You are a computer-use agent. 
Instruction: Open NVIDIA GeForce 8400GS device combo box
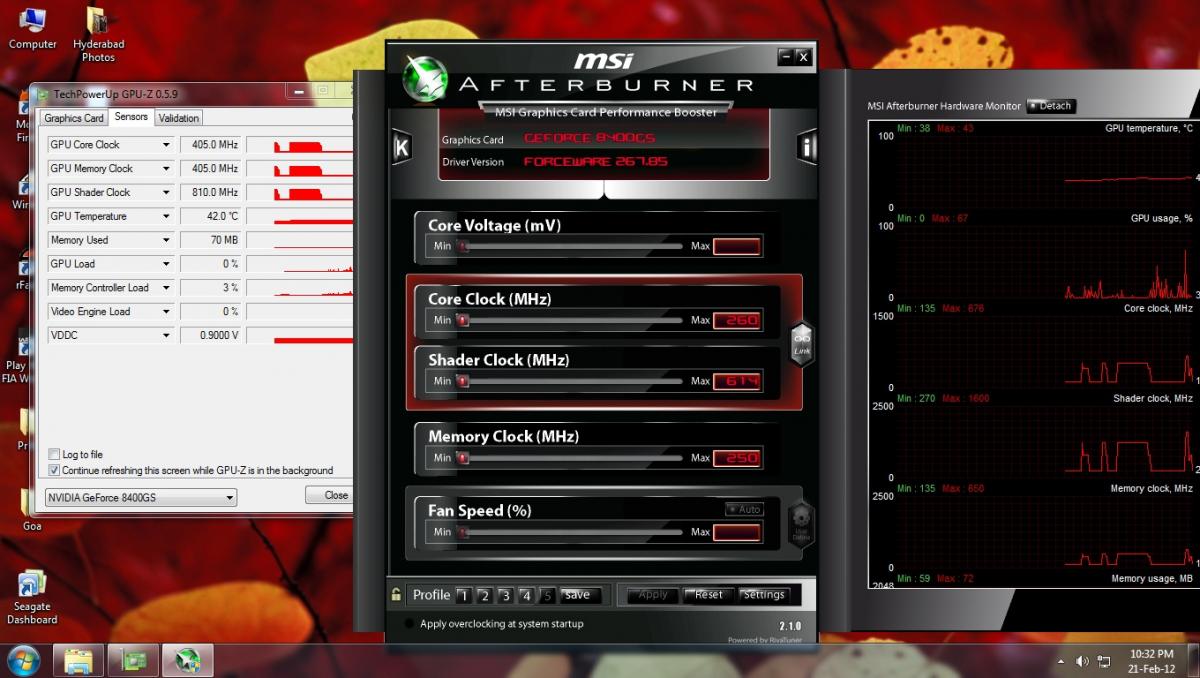(141, 497)
